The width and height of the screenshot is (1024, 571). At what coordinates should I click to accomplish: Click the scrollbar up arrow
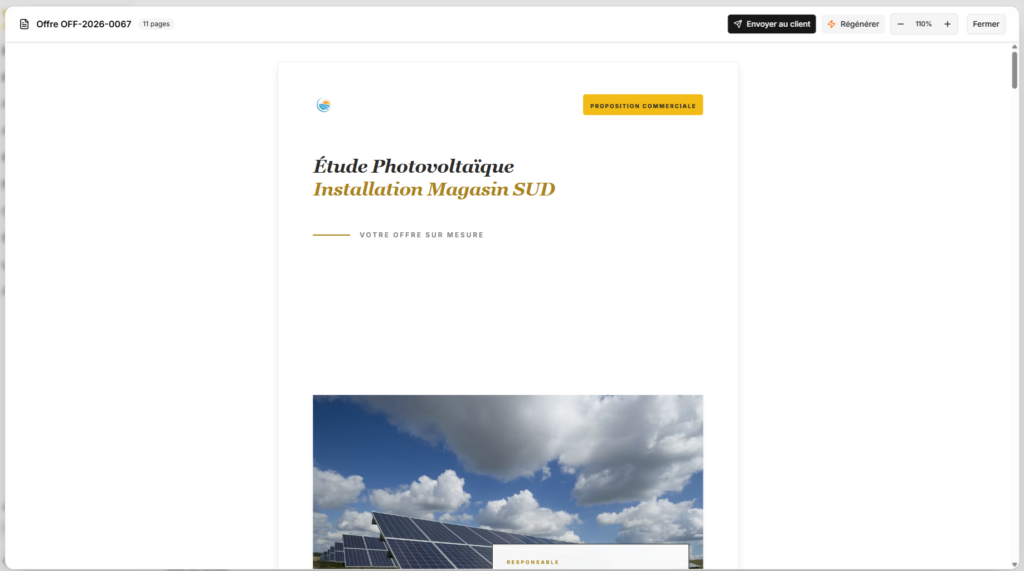tap(1014, 47)
